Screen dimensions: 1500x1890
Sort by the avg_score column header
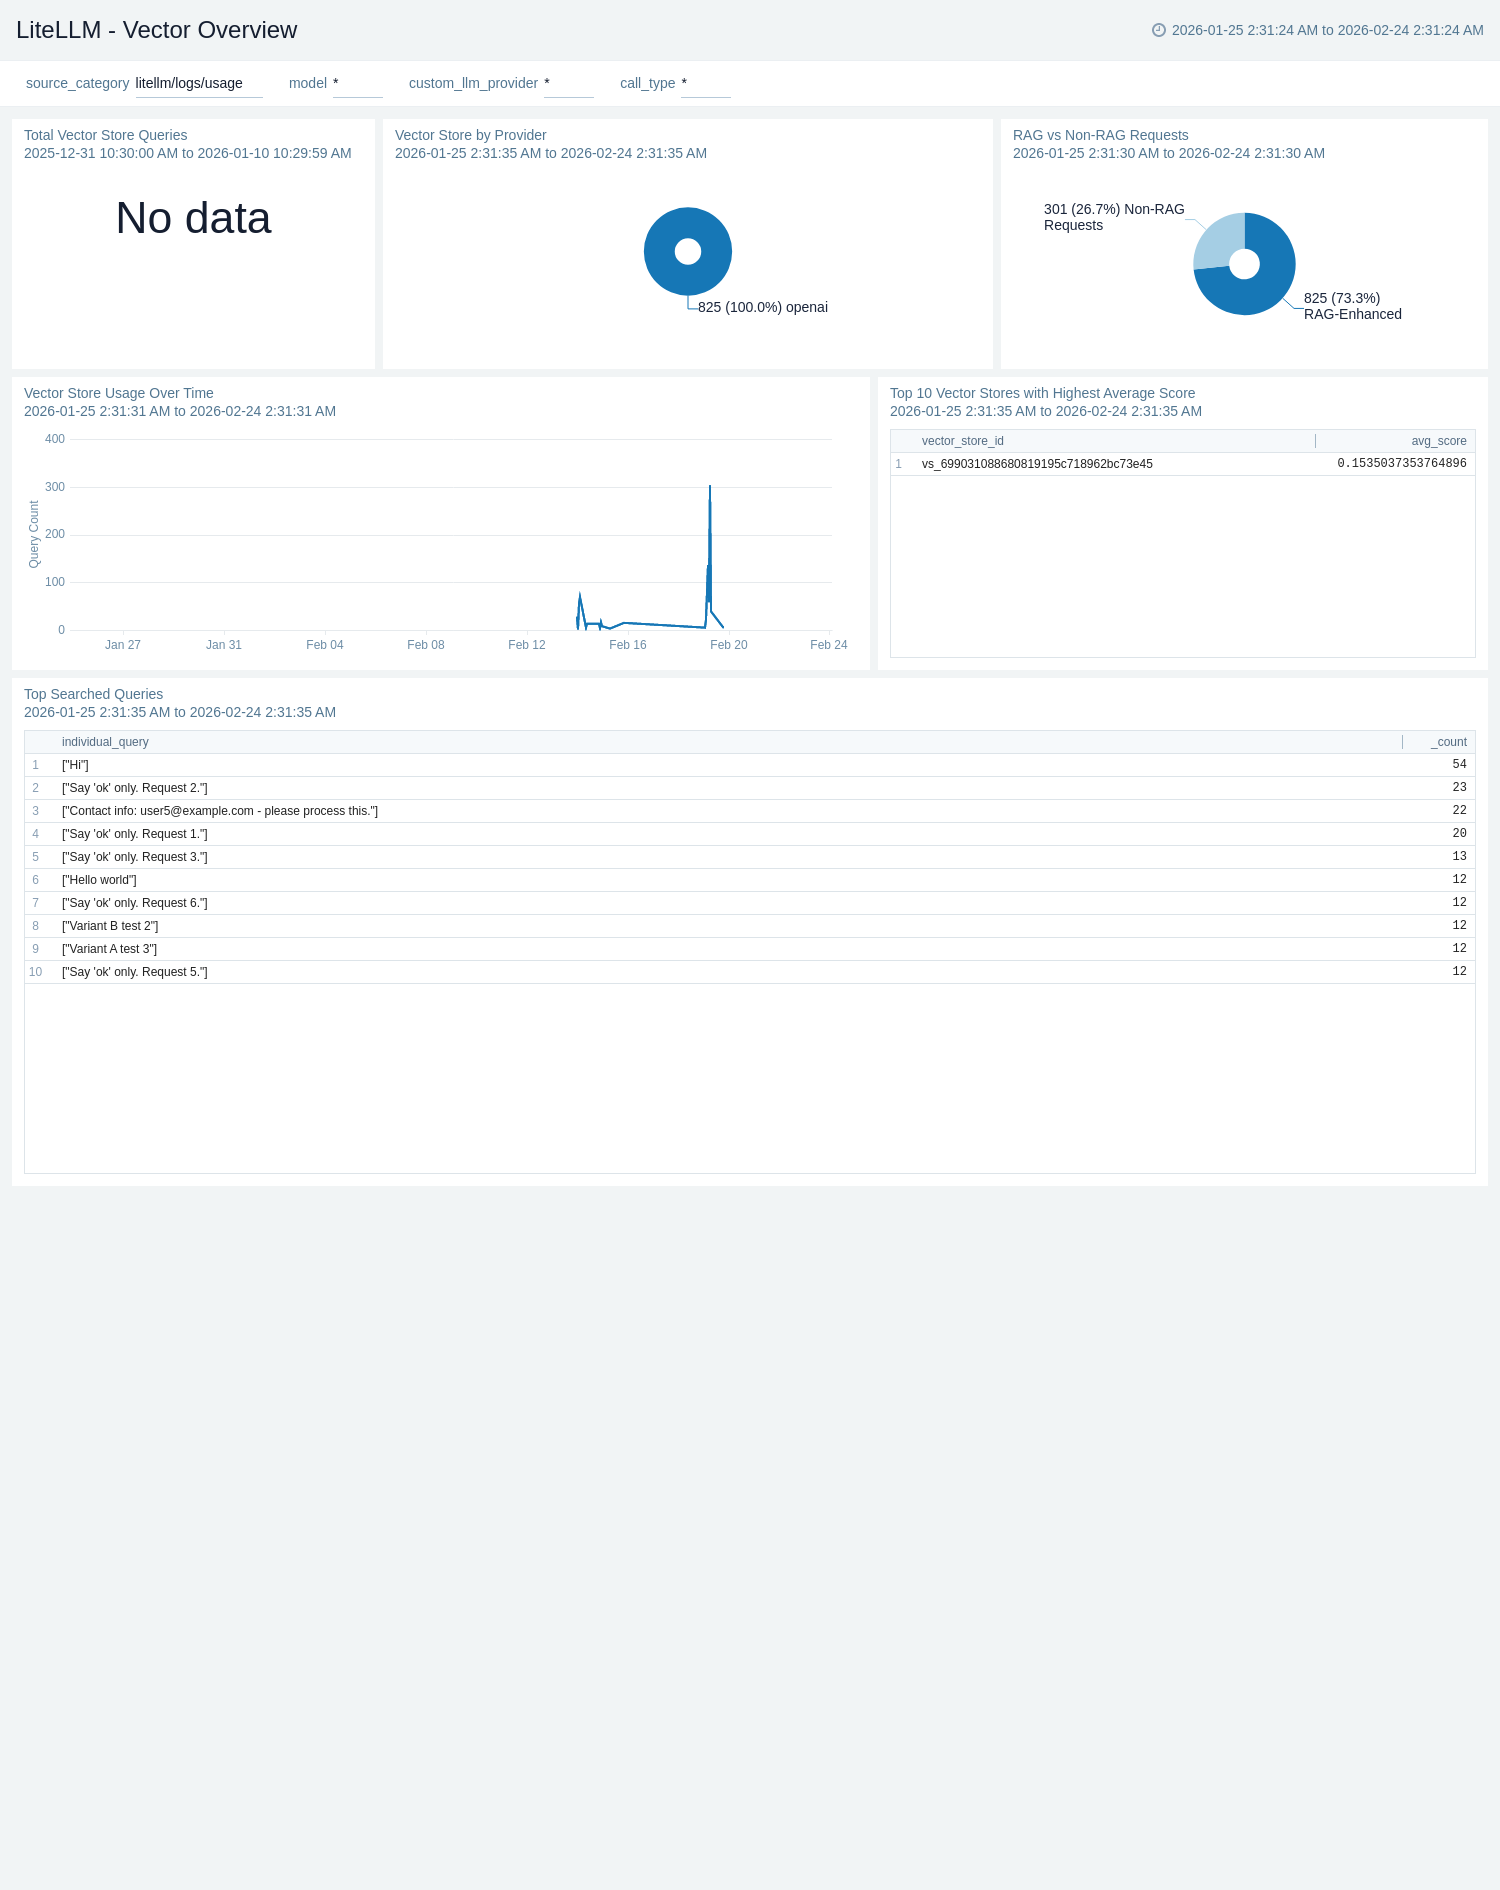click(1438, 441)
